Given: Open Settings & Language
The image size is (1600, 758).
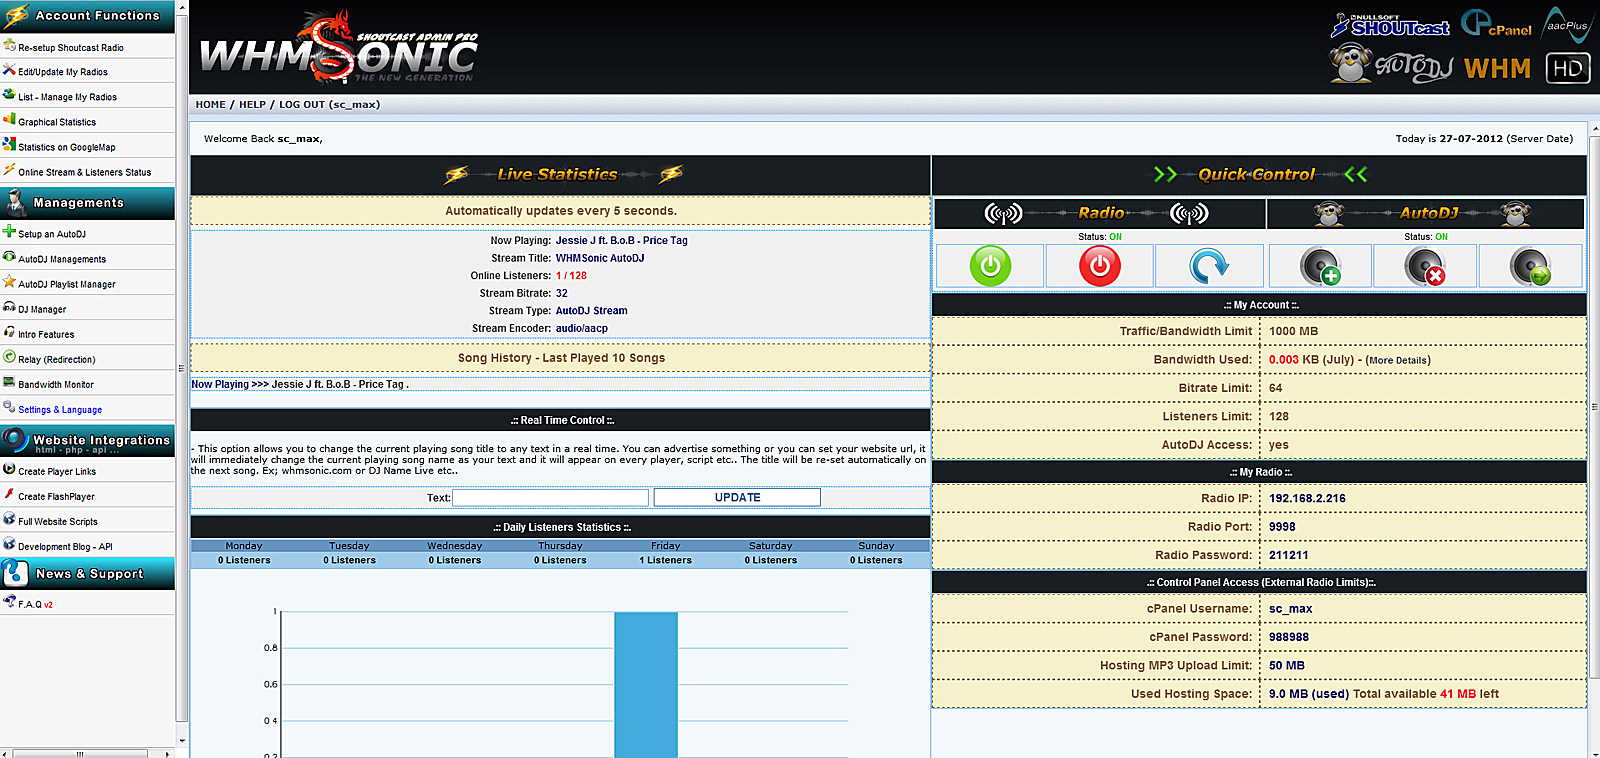Looking at the screenshot, I should 60,410.
